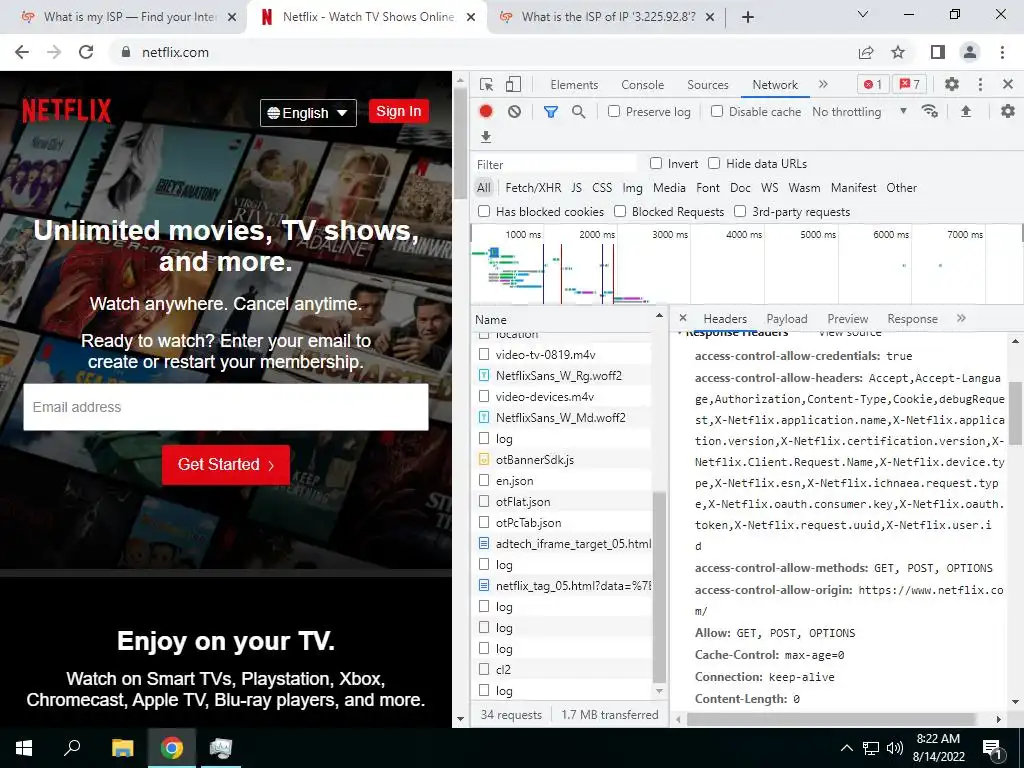Viewport: 1024px width, 768px height.
Task: Click the Get Started button
Action: pos(226,464)
